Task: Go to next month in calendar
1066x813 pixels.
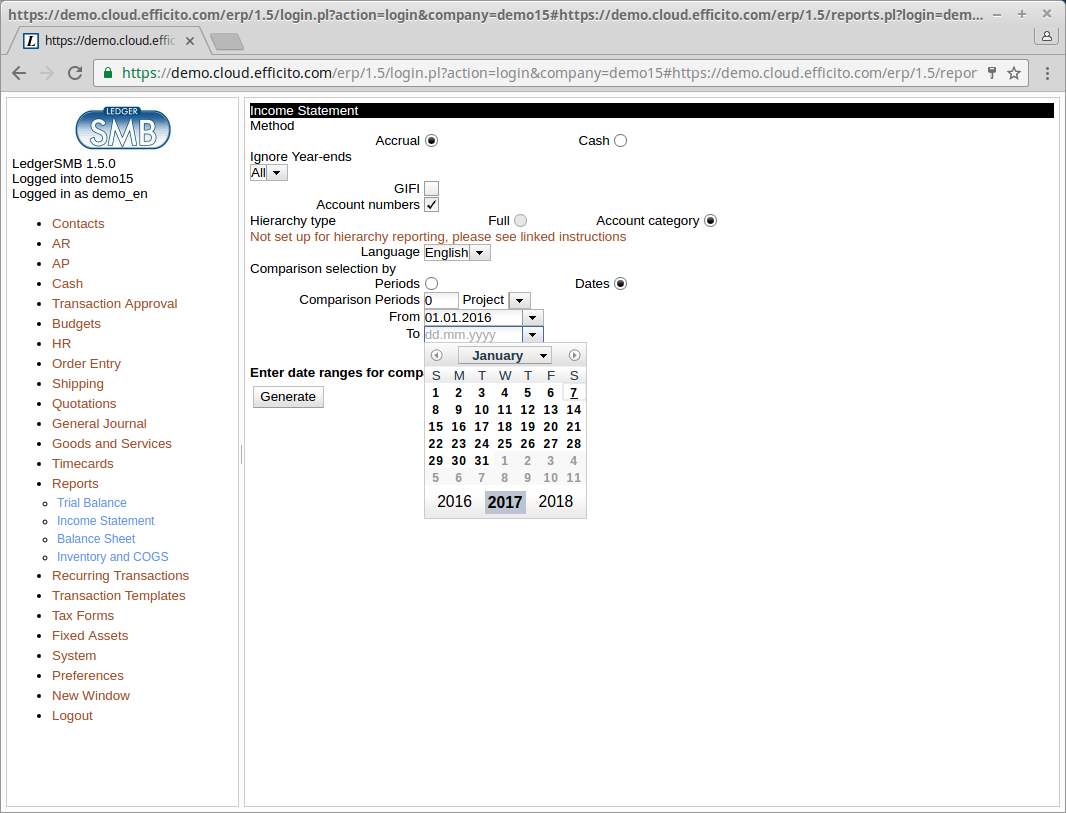Action: (x=574, y=356)
